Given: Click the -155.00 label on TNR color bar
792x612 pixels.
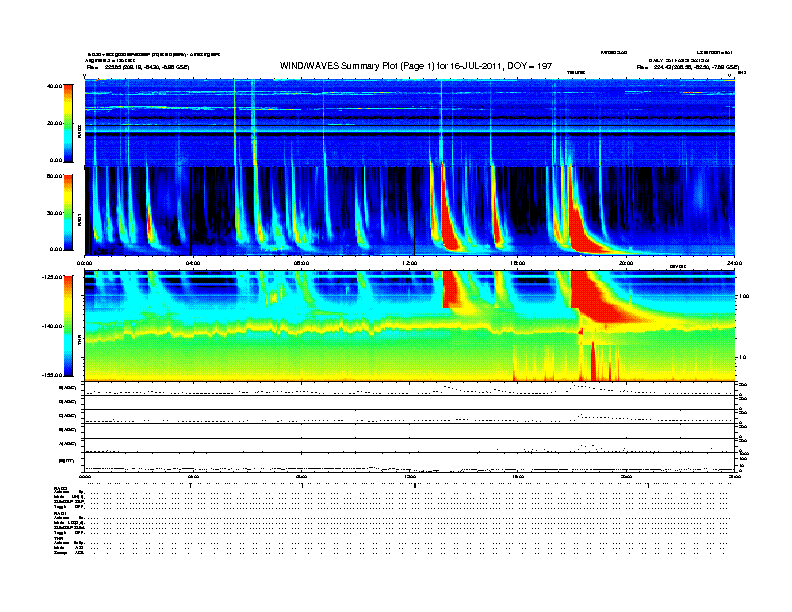Looking at the screenshot, I should [52, 375].
